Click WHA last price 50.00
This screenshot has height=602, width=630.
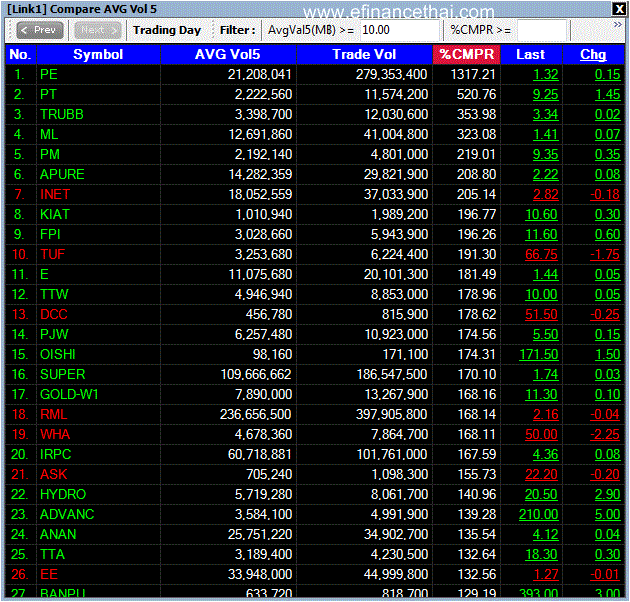pos(542,434)
